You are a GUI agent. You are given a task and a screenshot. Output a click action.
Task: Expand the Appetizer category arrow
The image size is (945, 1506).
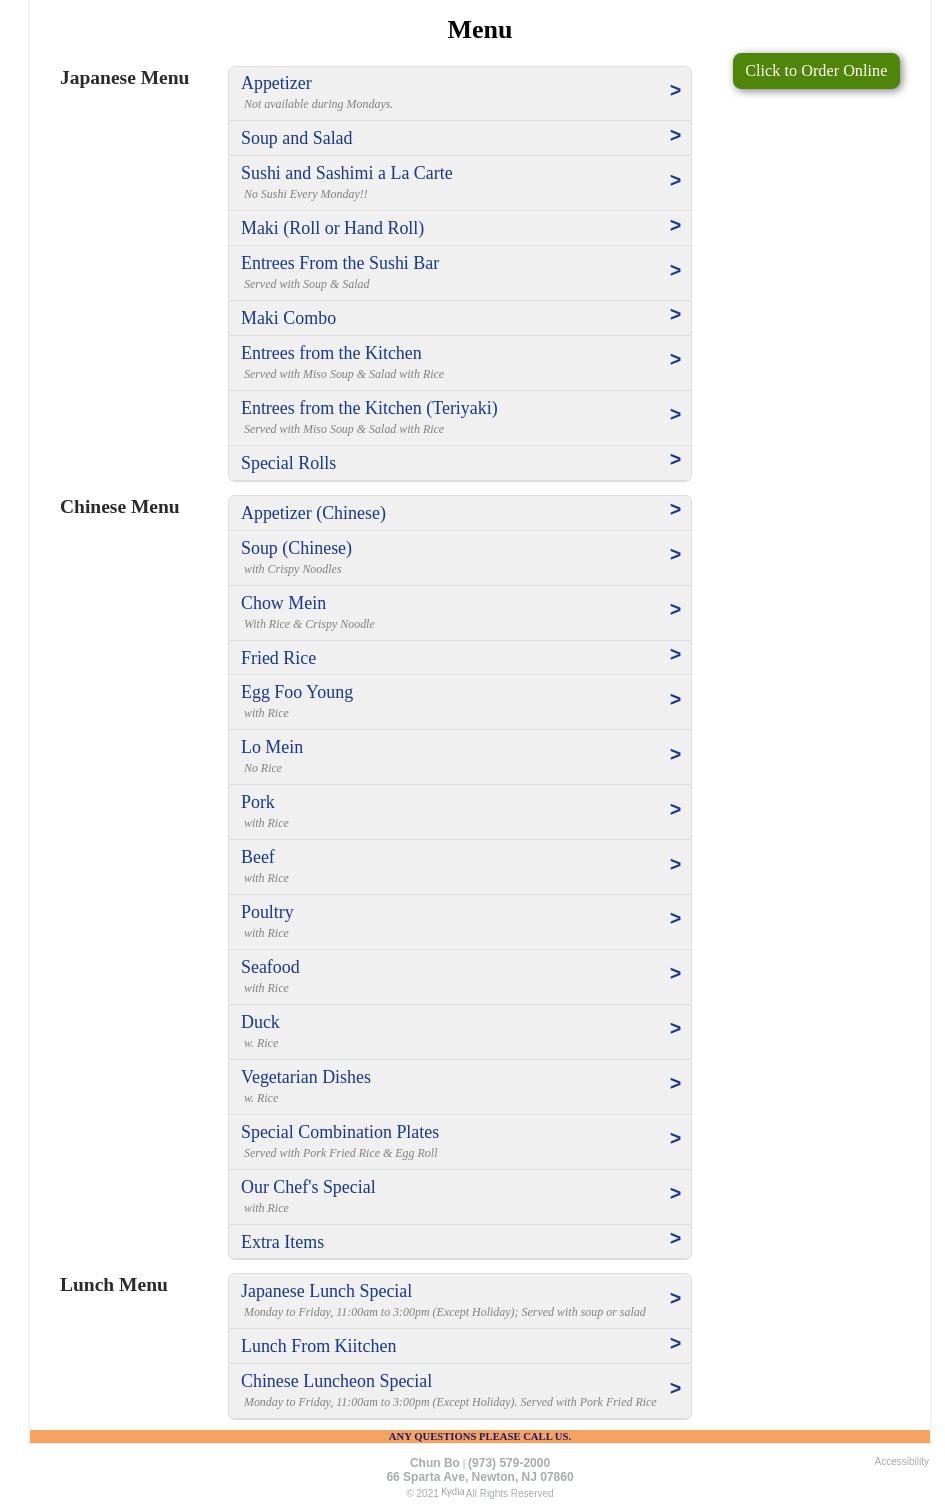(675, 91)
